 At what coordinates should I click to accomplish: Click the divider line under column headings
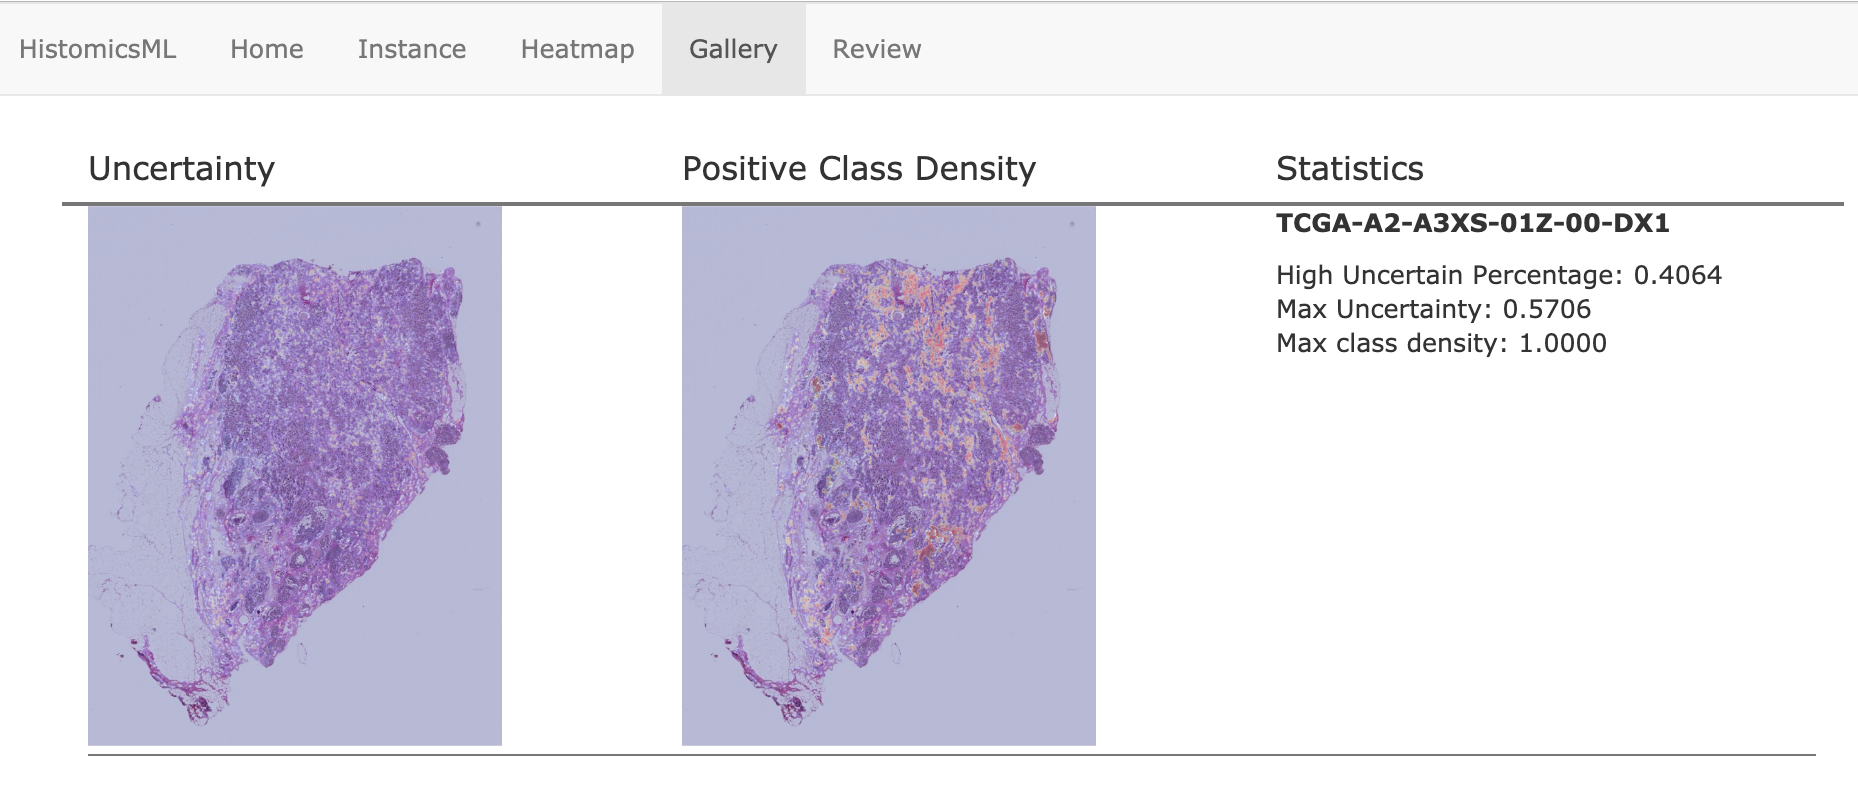click(x=953, y=204)
